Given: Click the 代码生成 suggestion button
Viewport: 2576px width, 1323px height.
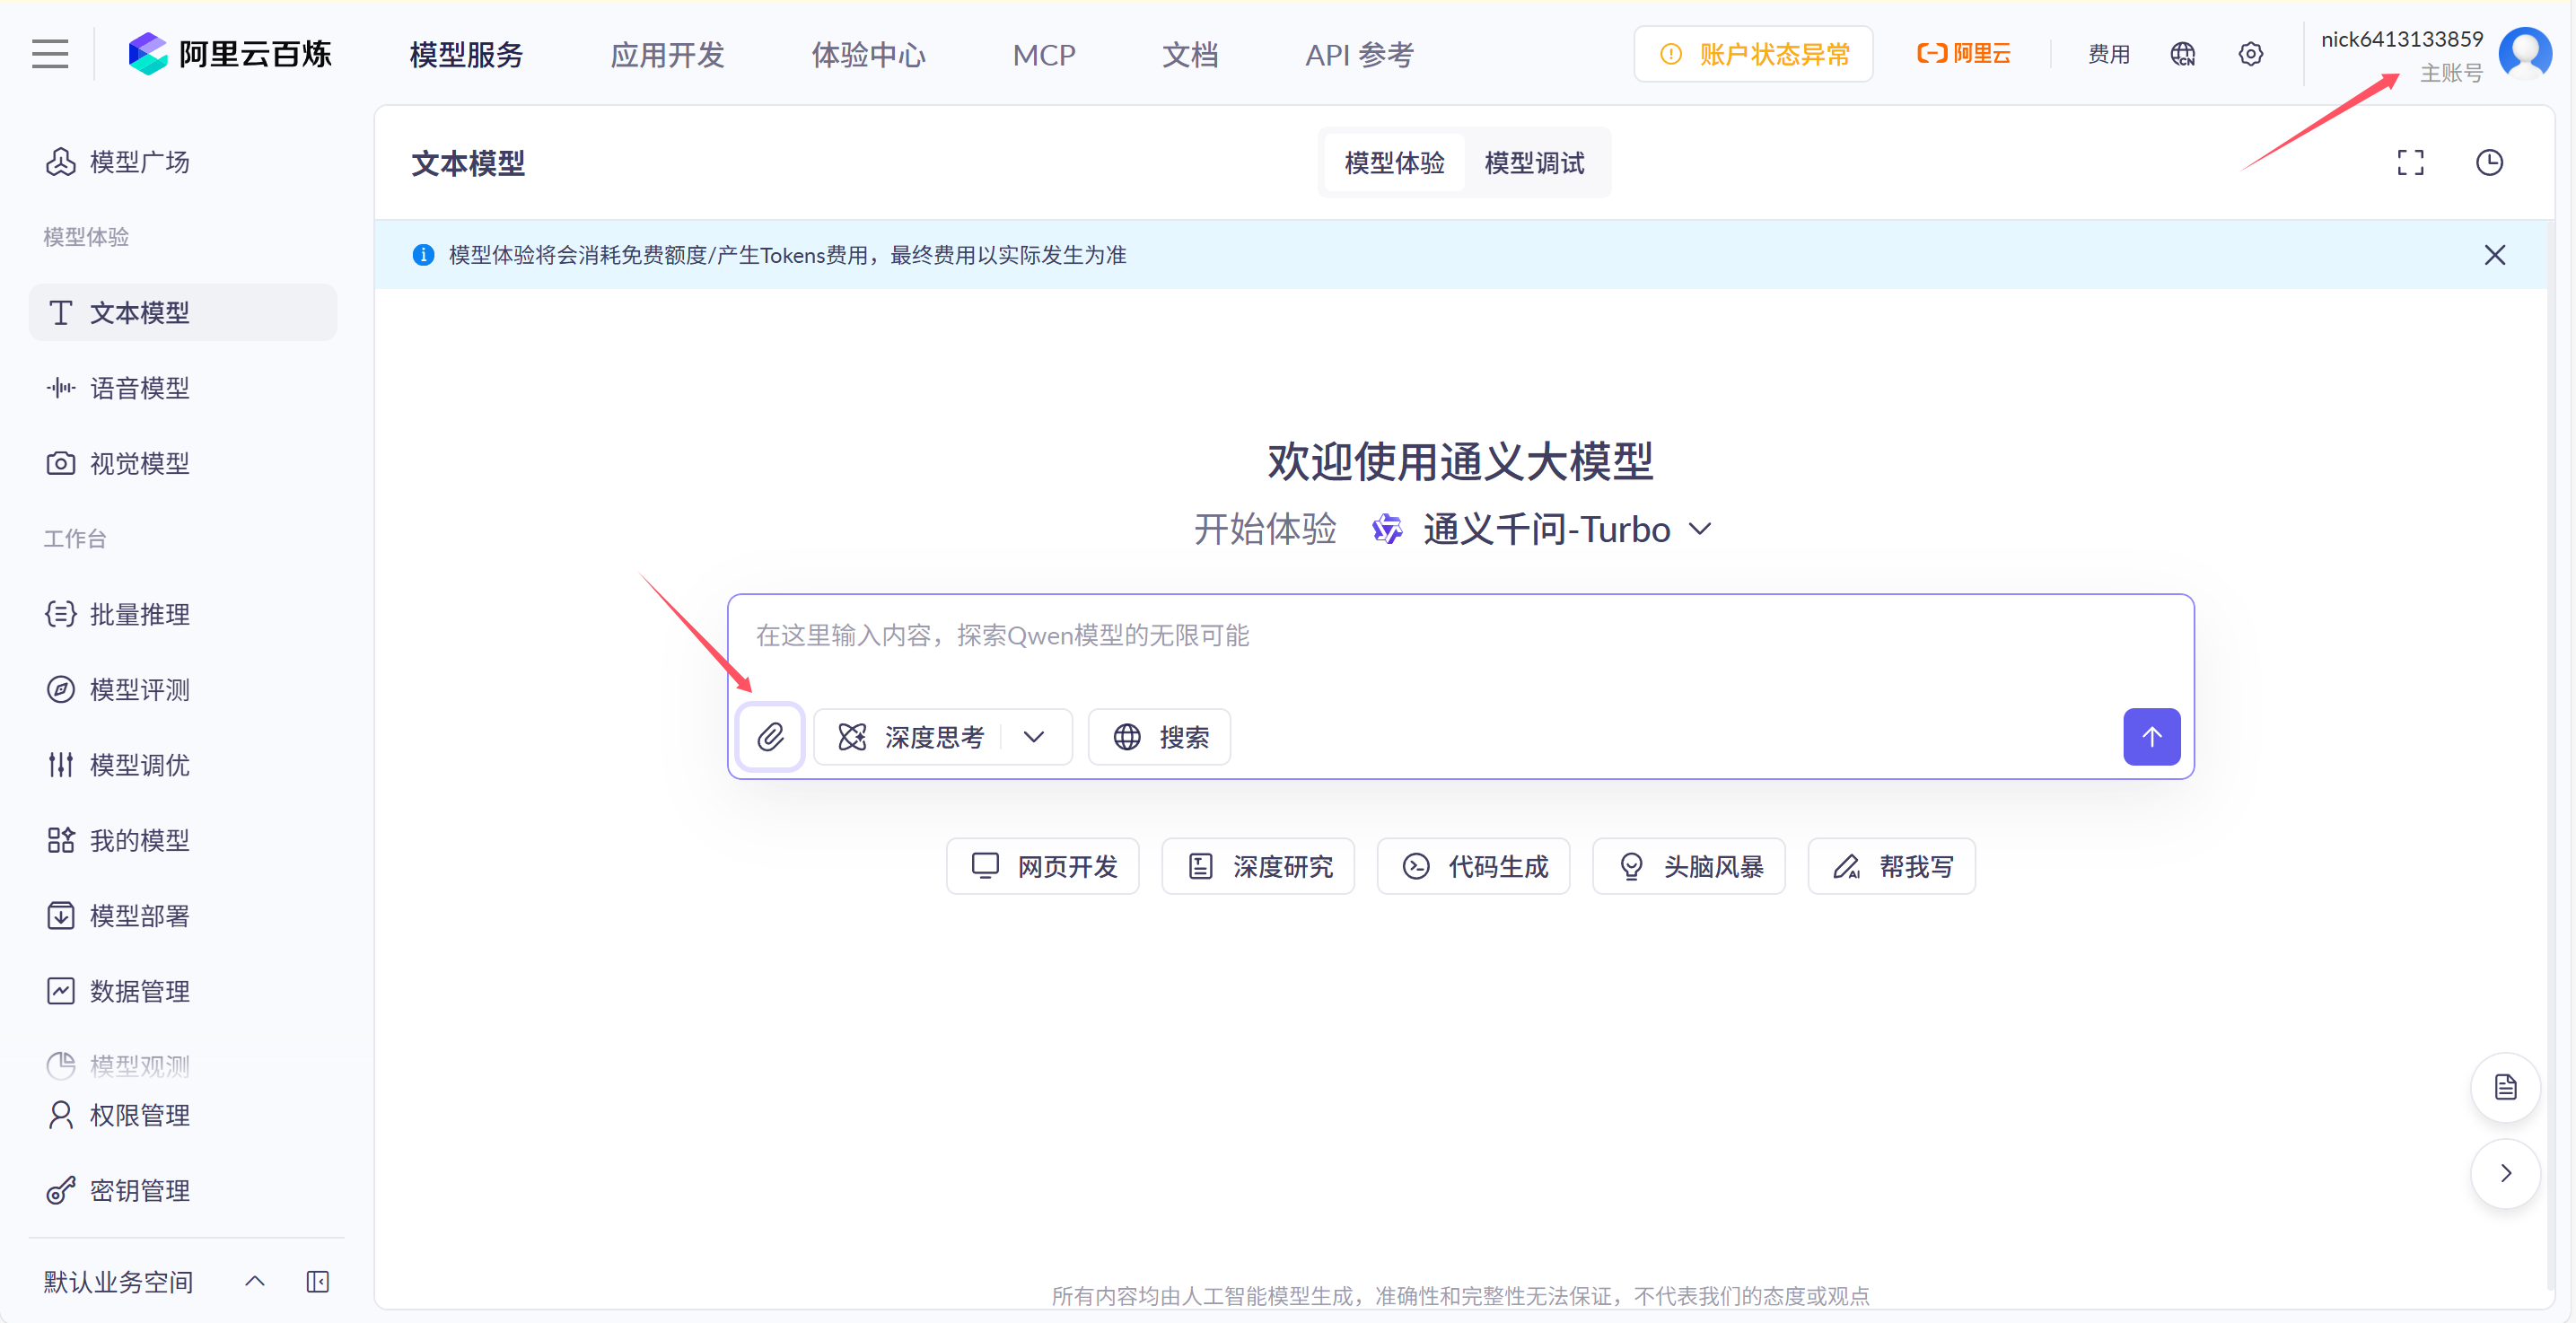Looking at the screenshot, I should 1473,866.
